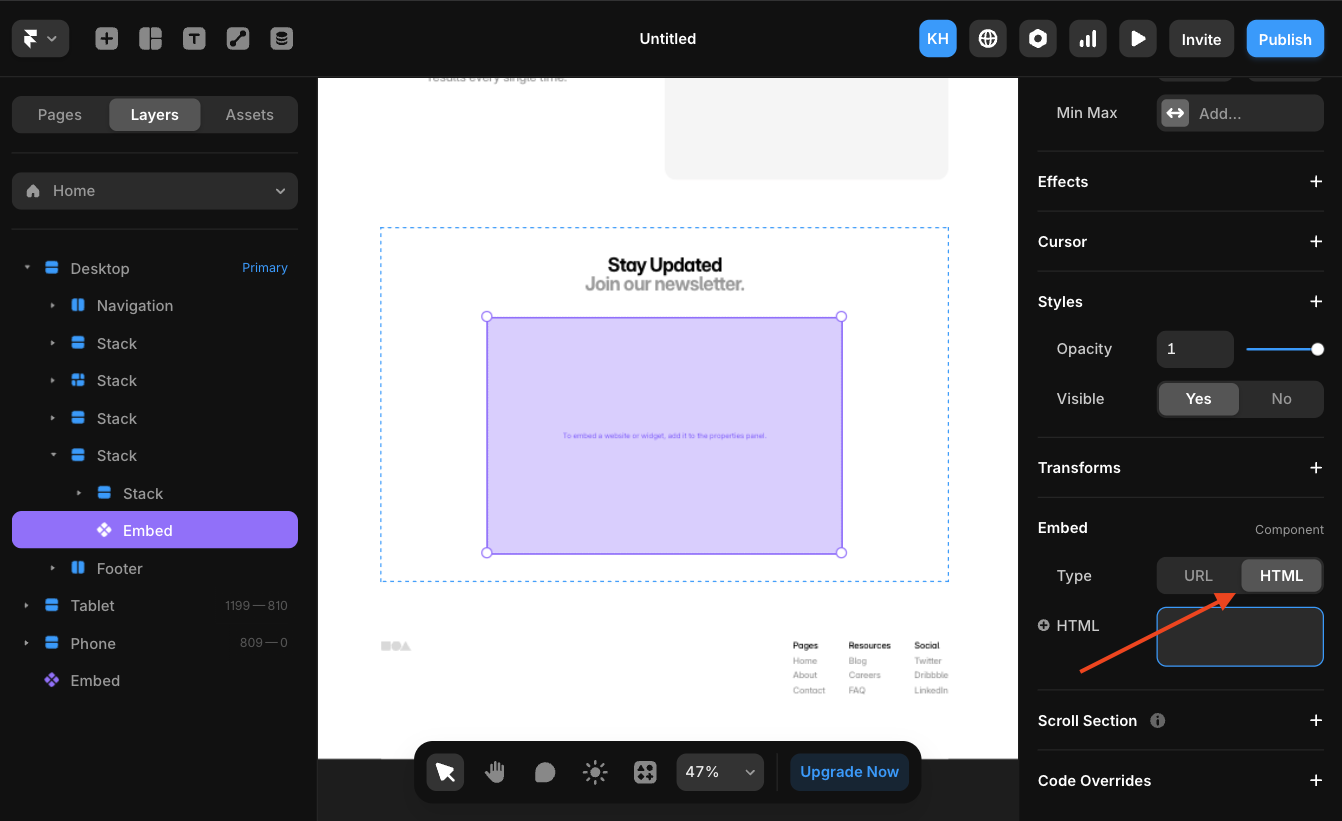This screenshot has width=1342, height=821.
Task: Open the analytics bar chart icon
Action: pyautogui.click(x=1088, y=38)
